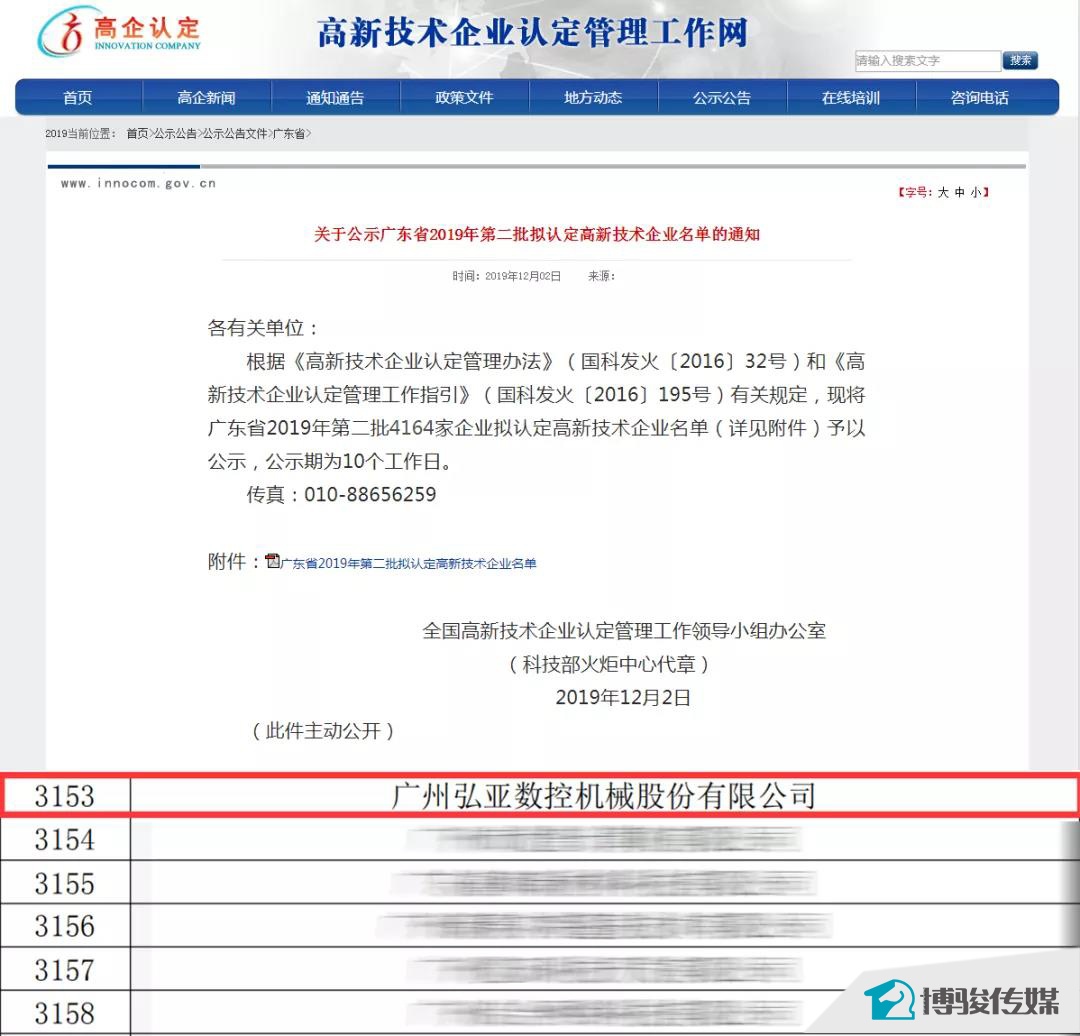
Task: Click the table cell numbered 3155
Action: tap(65, 883)
